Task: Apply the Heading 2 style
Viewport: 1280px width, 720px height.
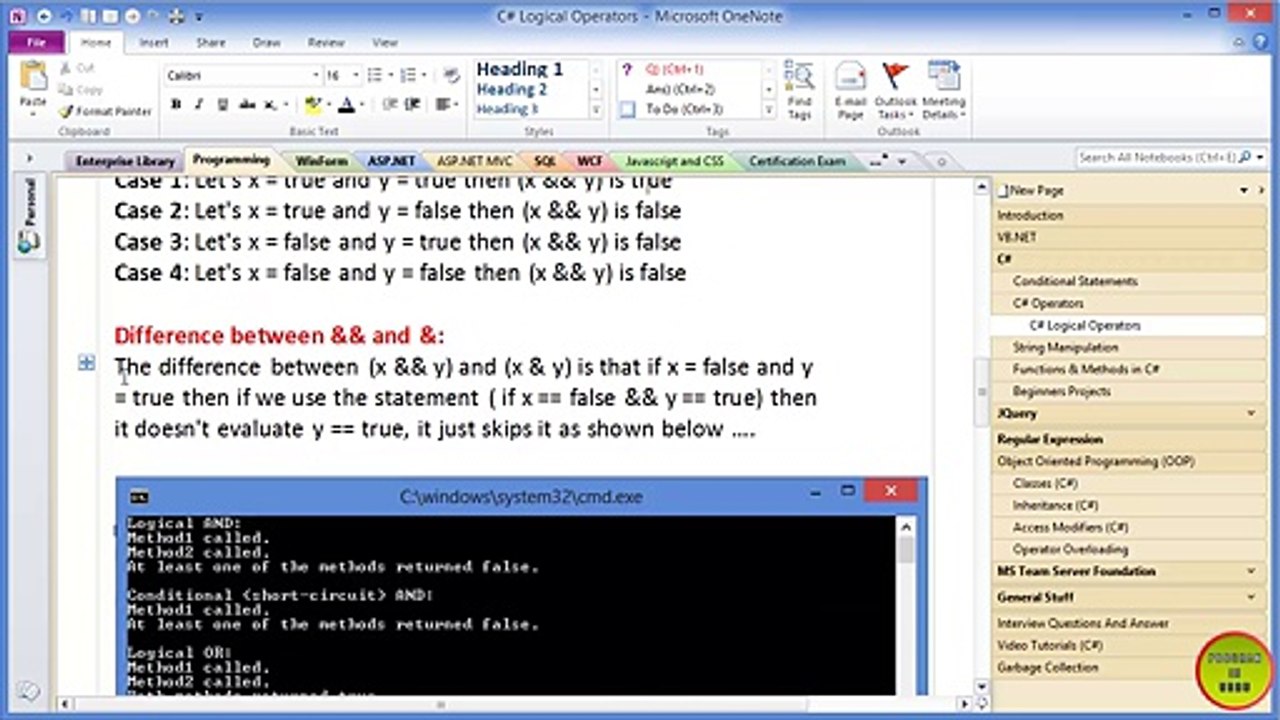Action: coord(513,90)
